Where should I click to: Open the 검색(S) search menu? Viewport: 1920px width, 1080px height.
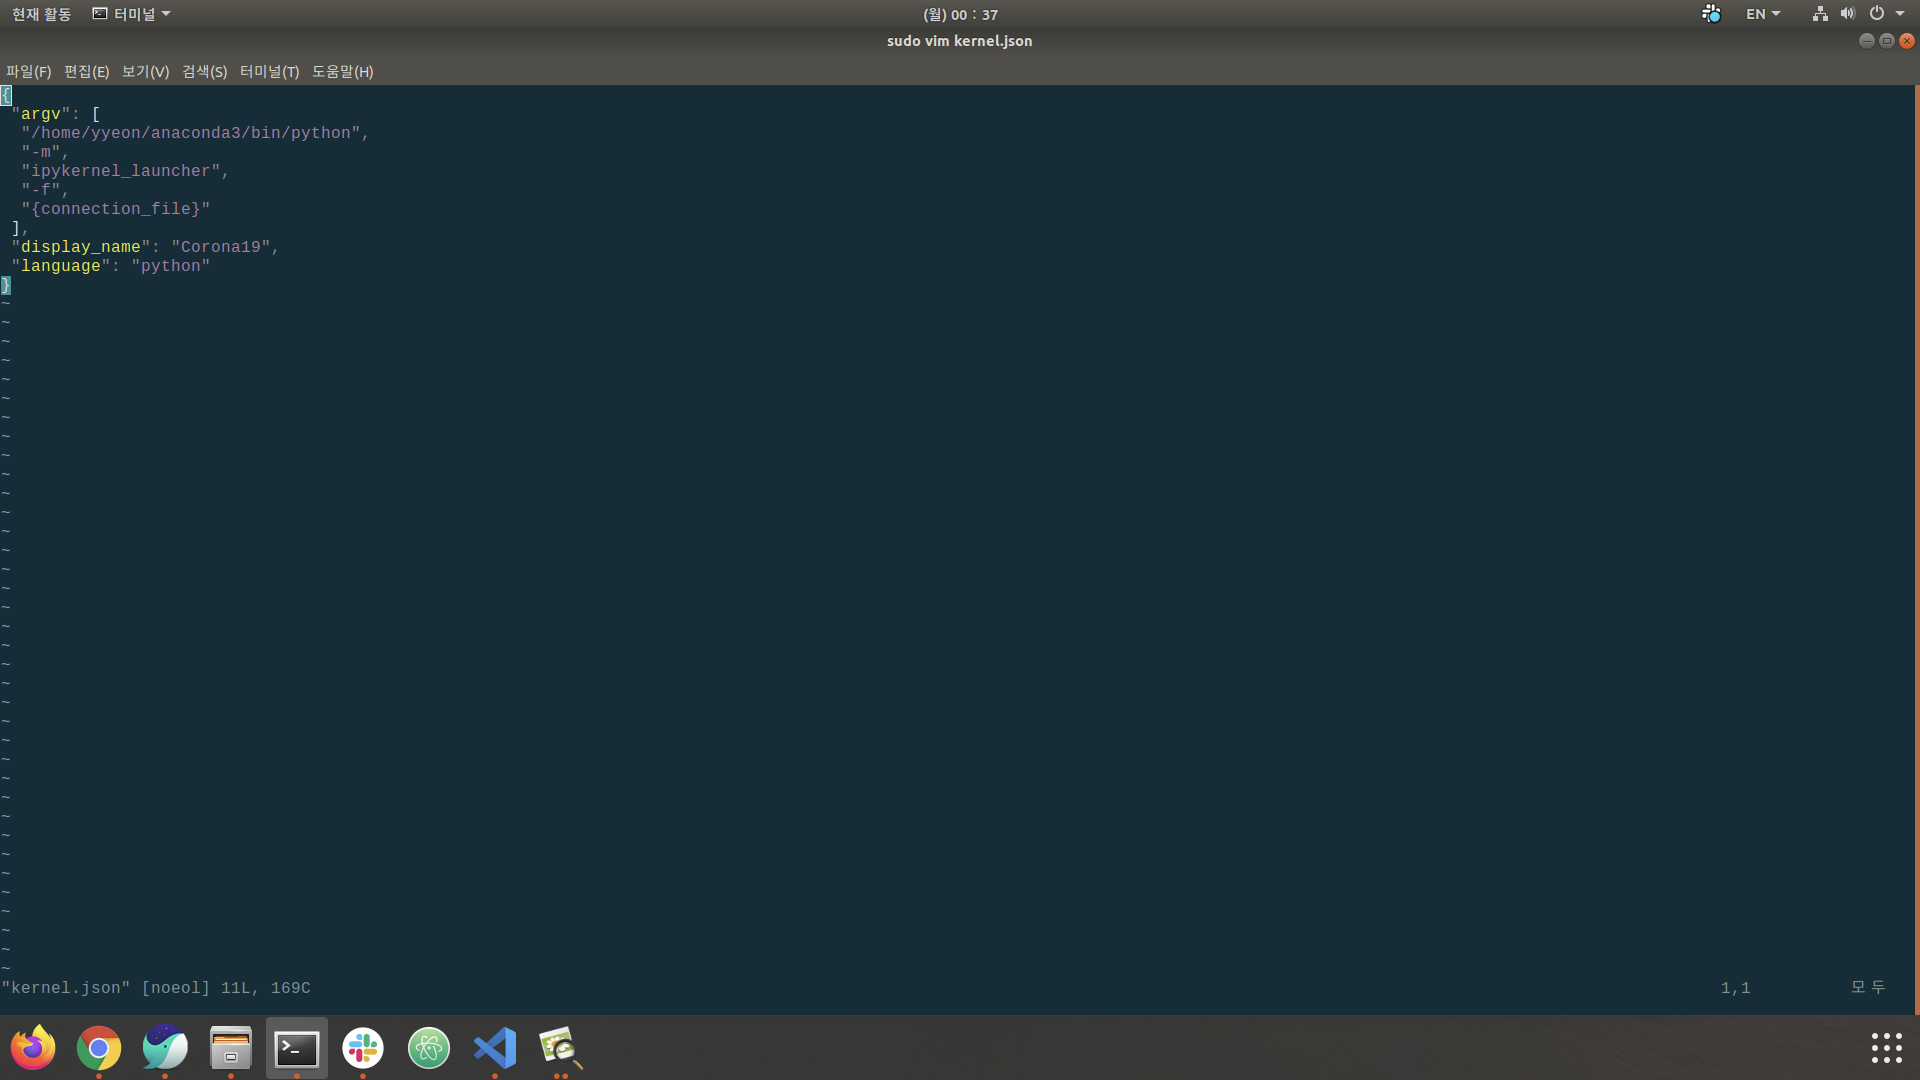[x=204, y=72]
